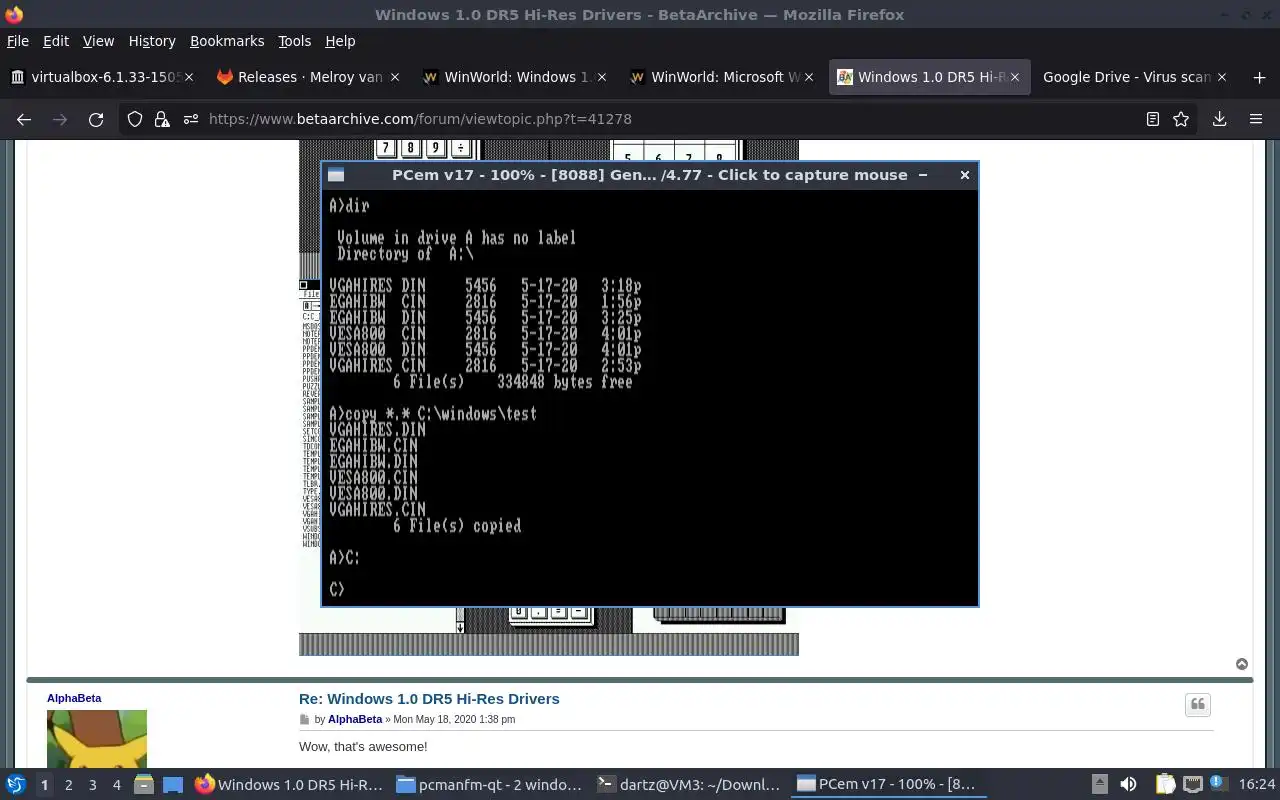Launch the file manager from taskbar

[x=143, y=785]
